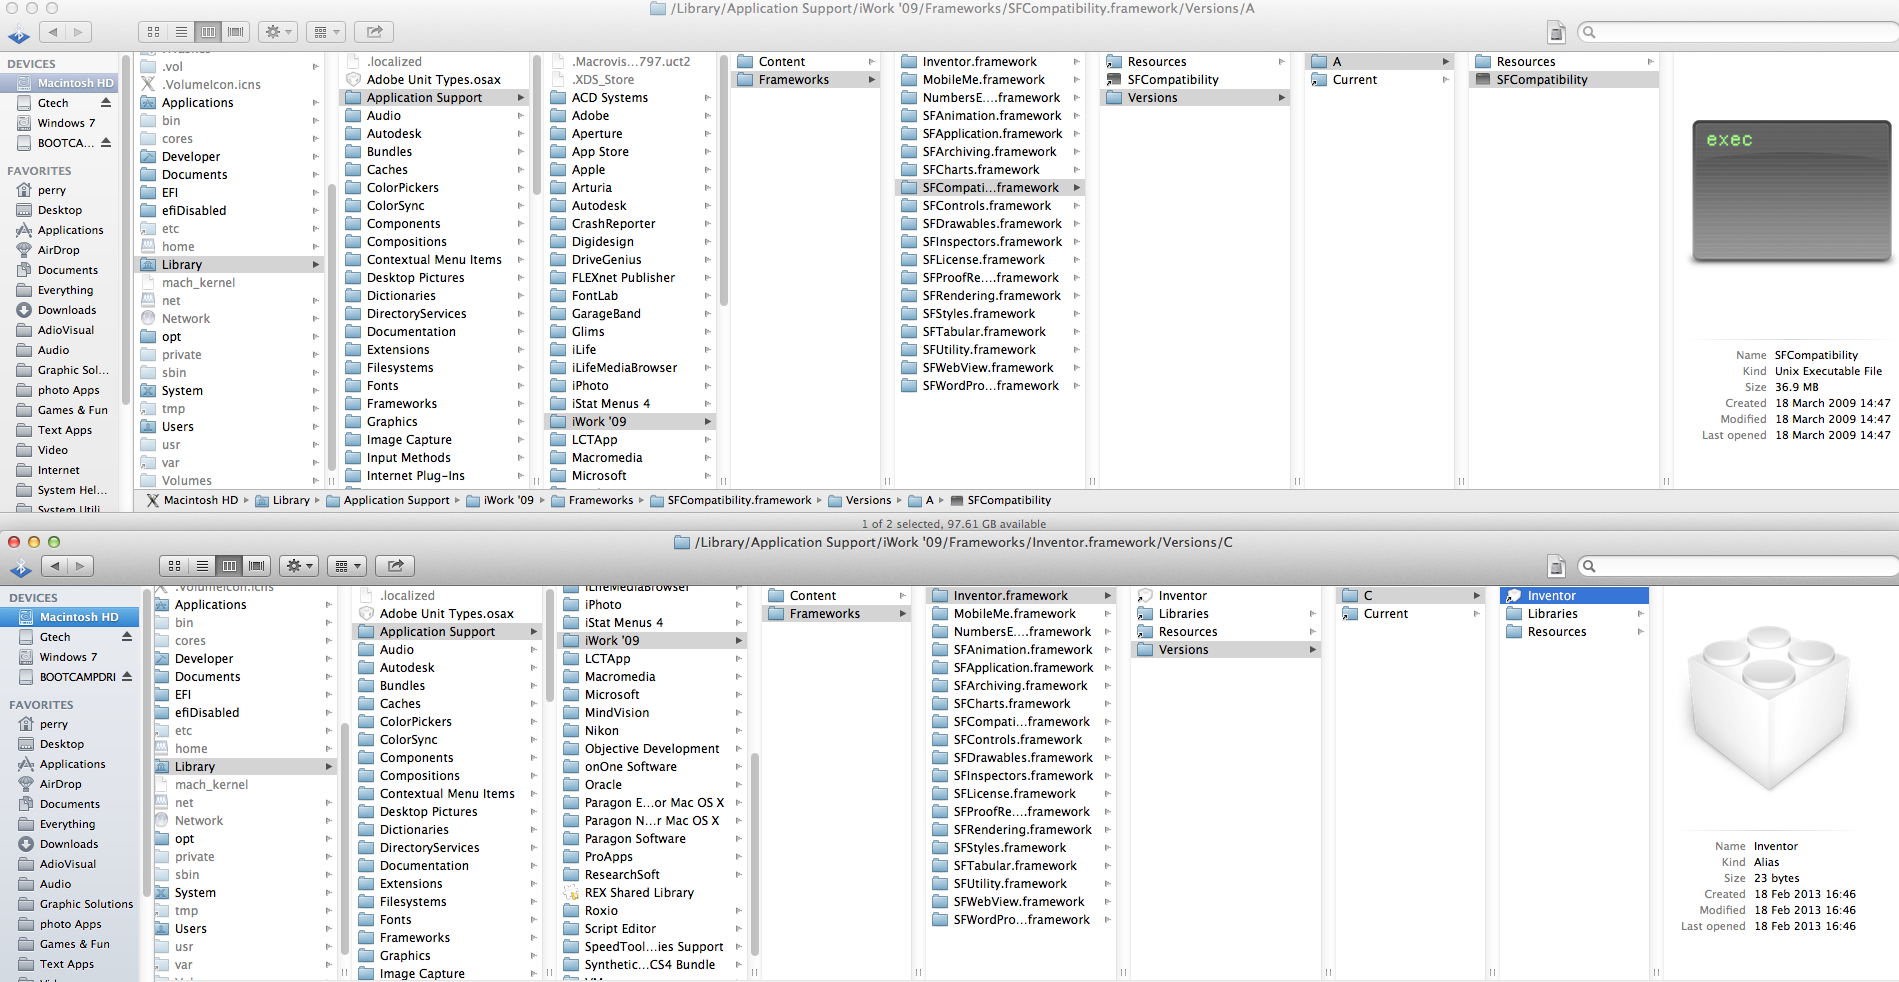This screenshot has height=982, width=1899.
Task: Expand Inventor.framework arrow in top window
Action: point(1077,62)
